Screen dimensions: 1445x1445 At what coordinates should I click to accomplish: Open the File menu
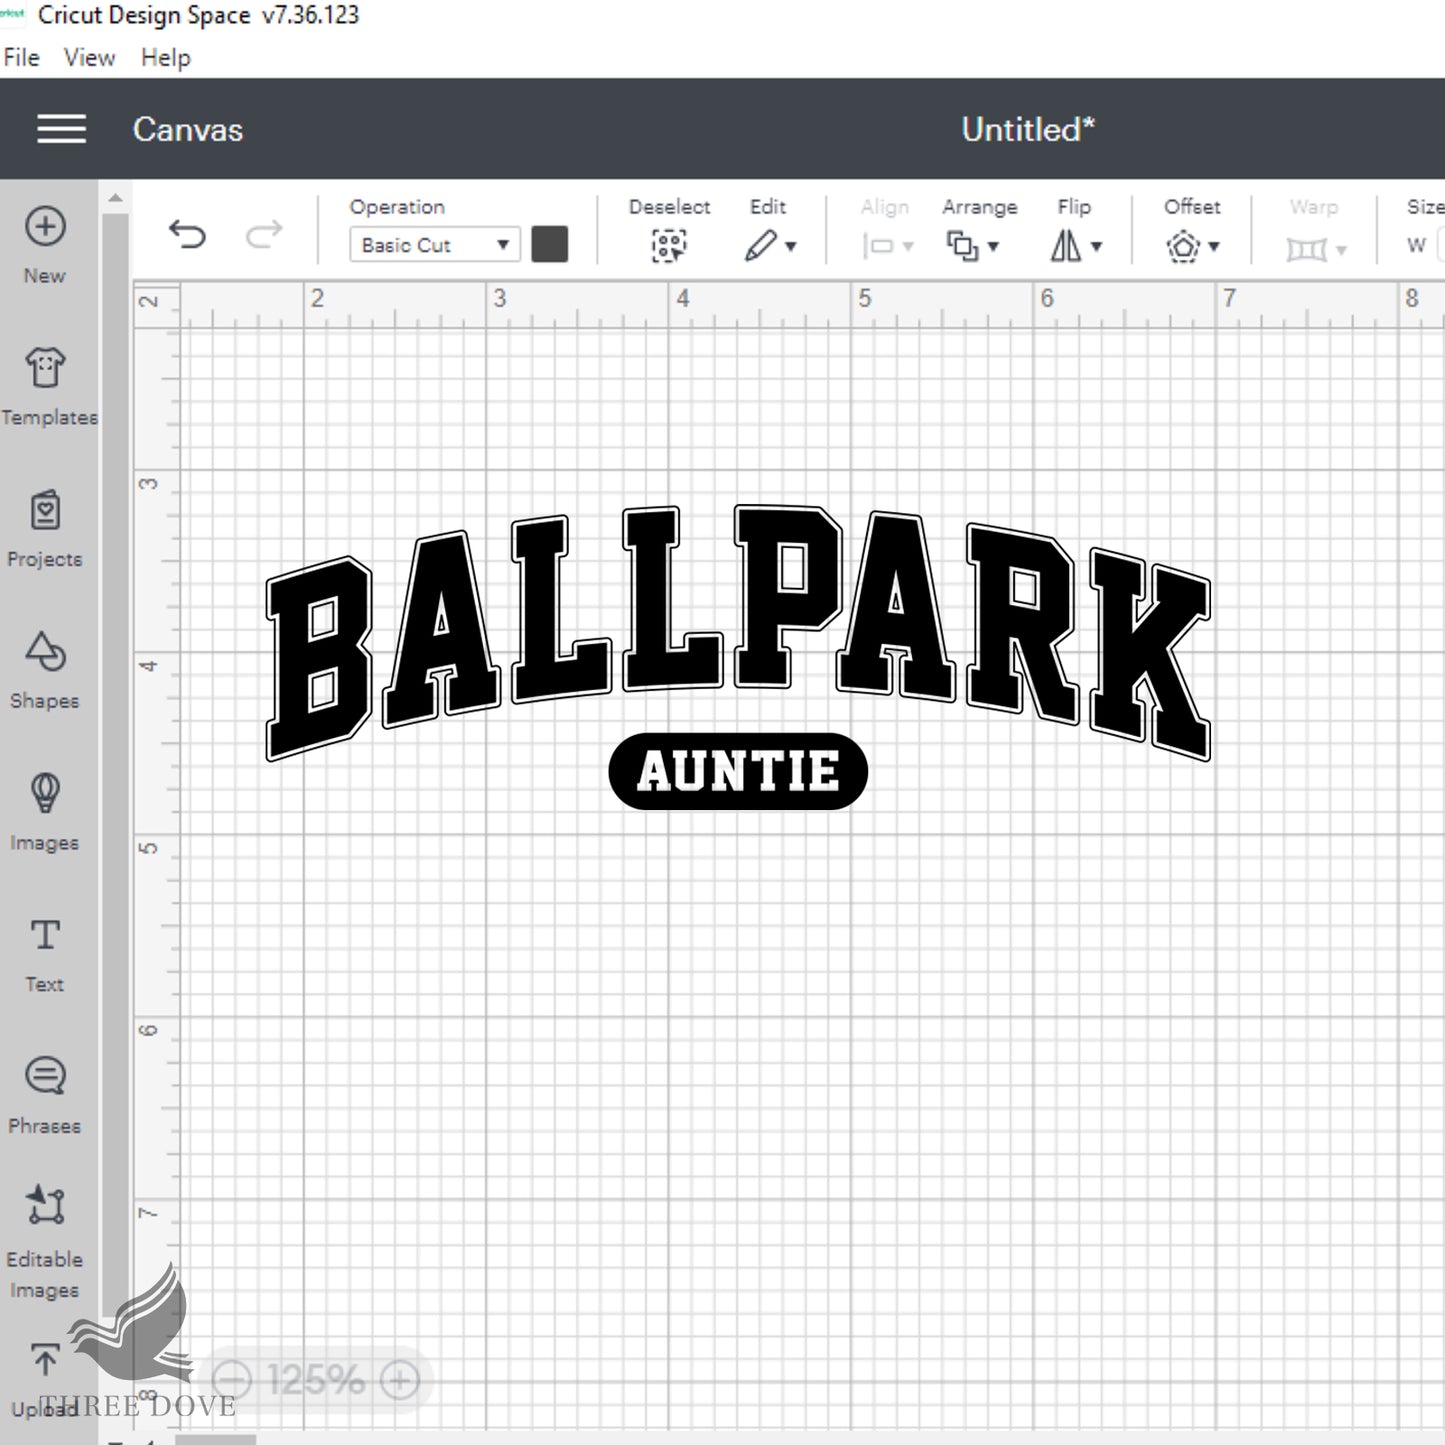coord(21,58)
